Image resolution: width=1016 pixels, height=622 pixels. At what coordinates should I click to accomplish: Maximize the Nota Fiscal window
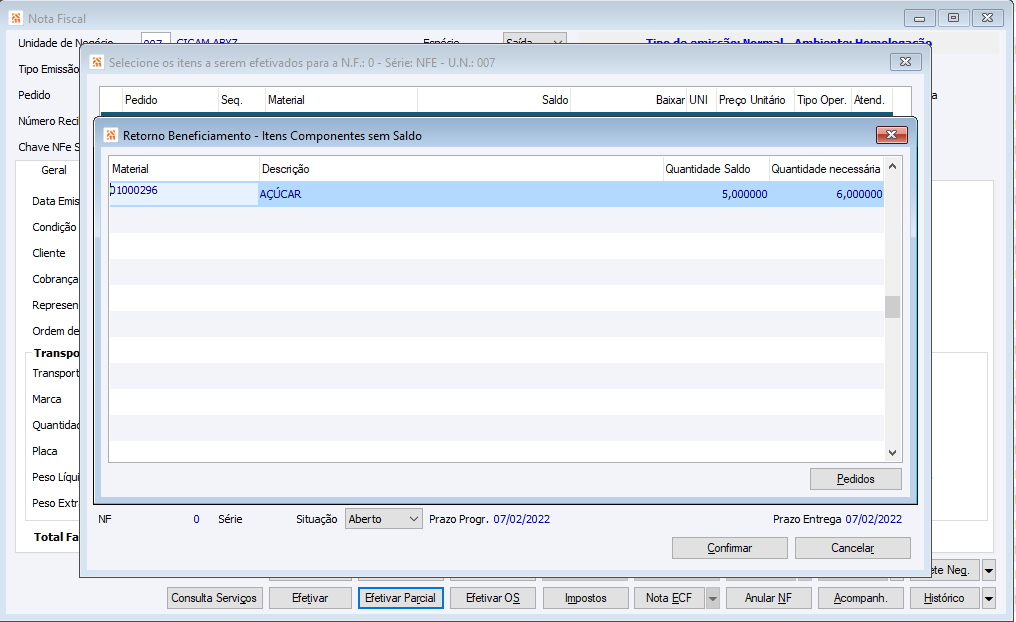pos(953,17)
